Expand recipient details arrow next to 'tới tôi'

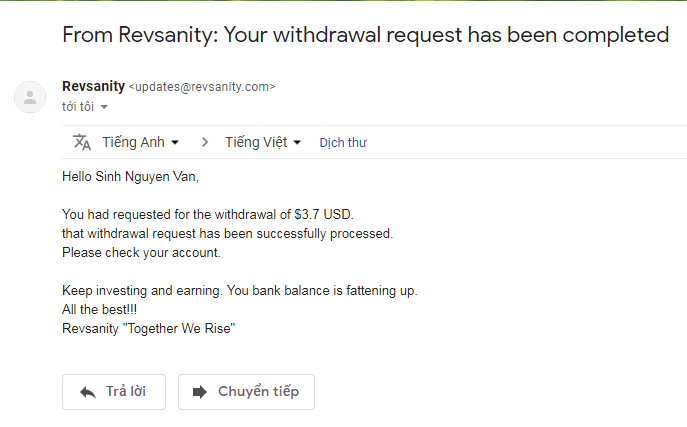click(104, 107)
